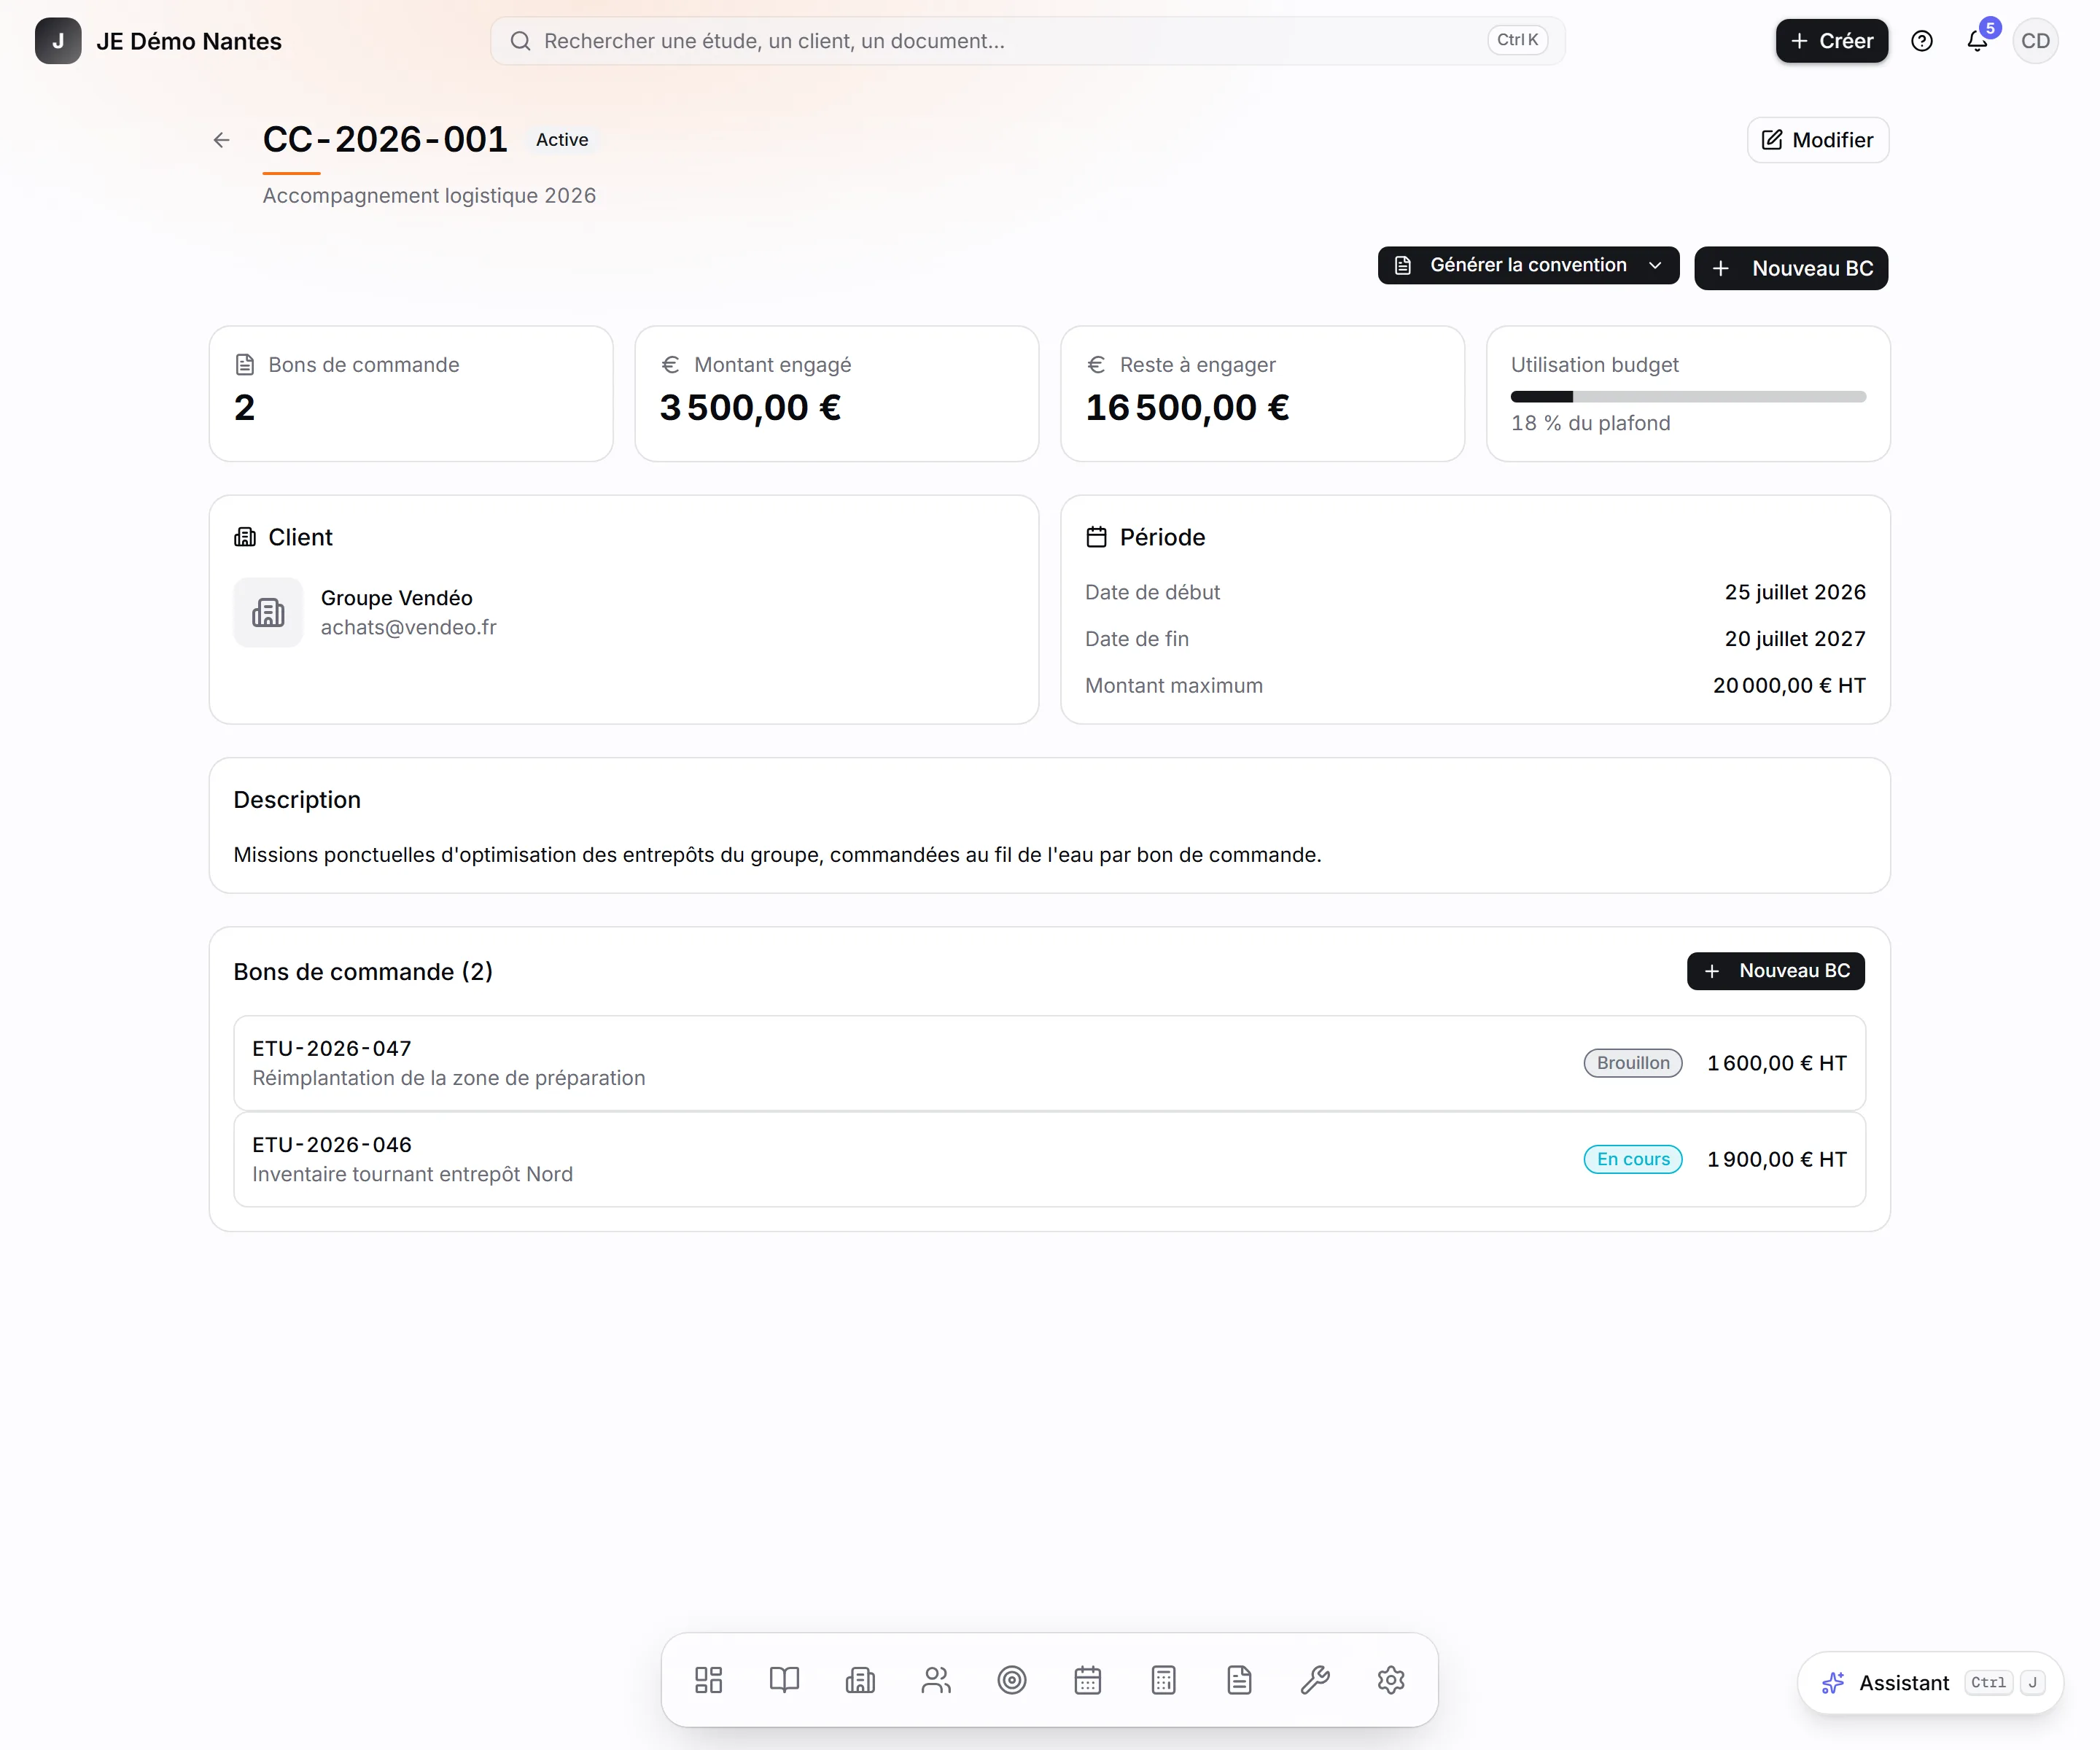Click the Brouillon status badge

pyautogui.click(x=1633, y=1063)
